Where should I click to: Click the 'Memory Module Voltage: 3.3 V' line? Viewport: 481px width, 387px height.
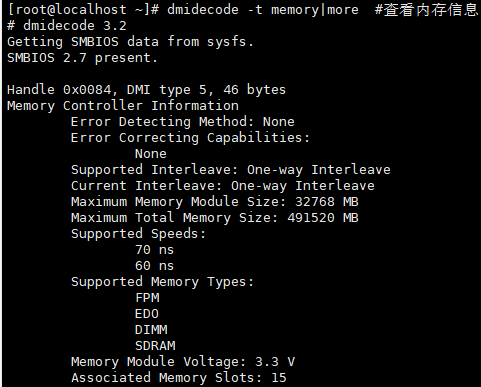(183, 362)
